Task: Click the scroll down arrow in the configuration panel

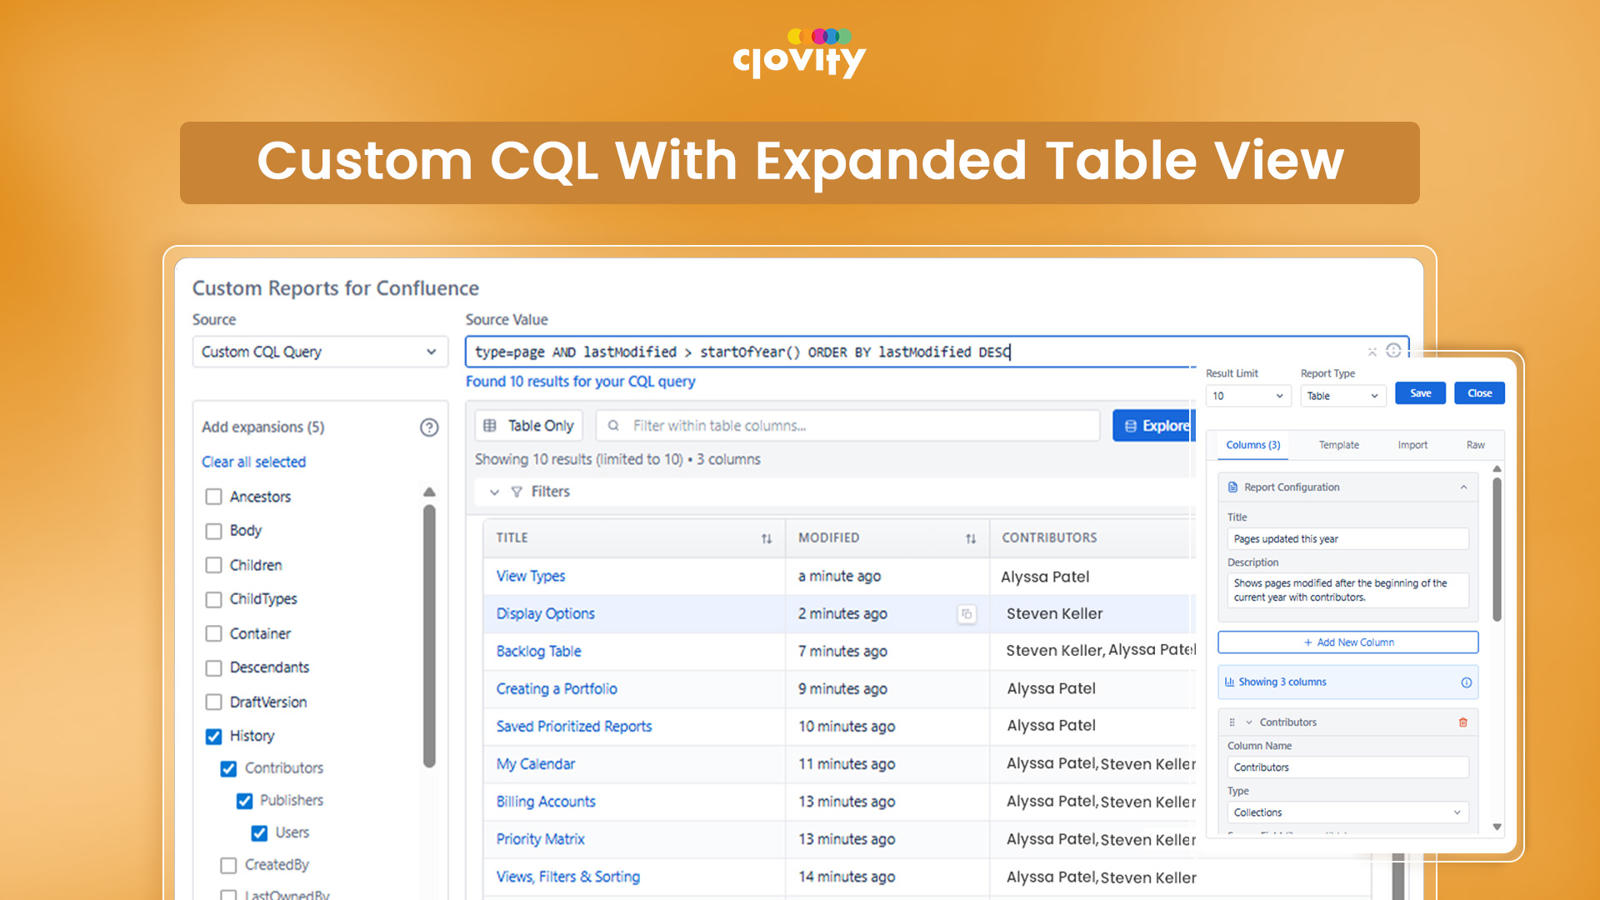Action: pos(1497,827)
